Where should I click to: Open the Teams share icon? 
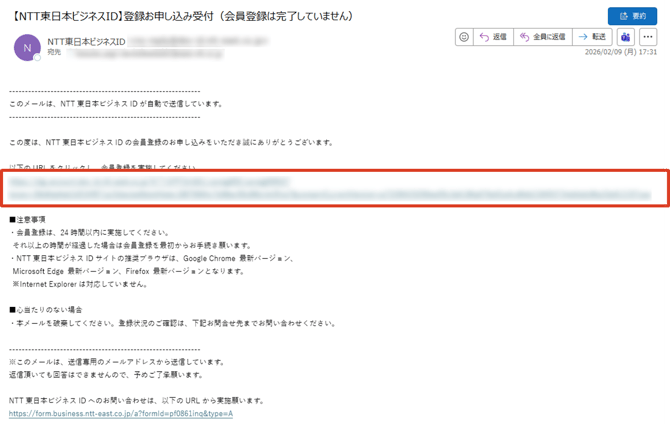click(626, 37)
